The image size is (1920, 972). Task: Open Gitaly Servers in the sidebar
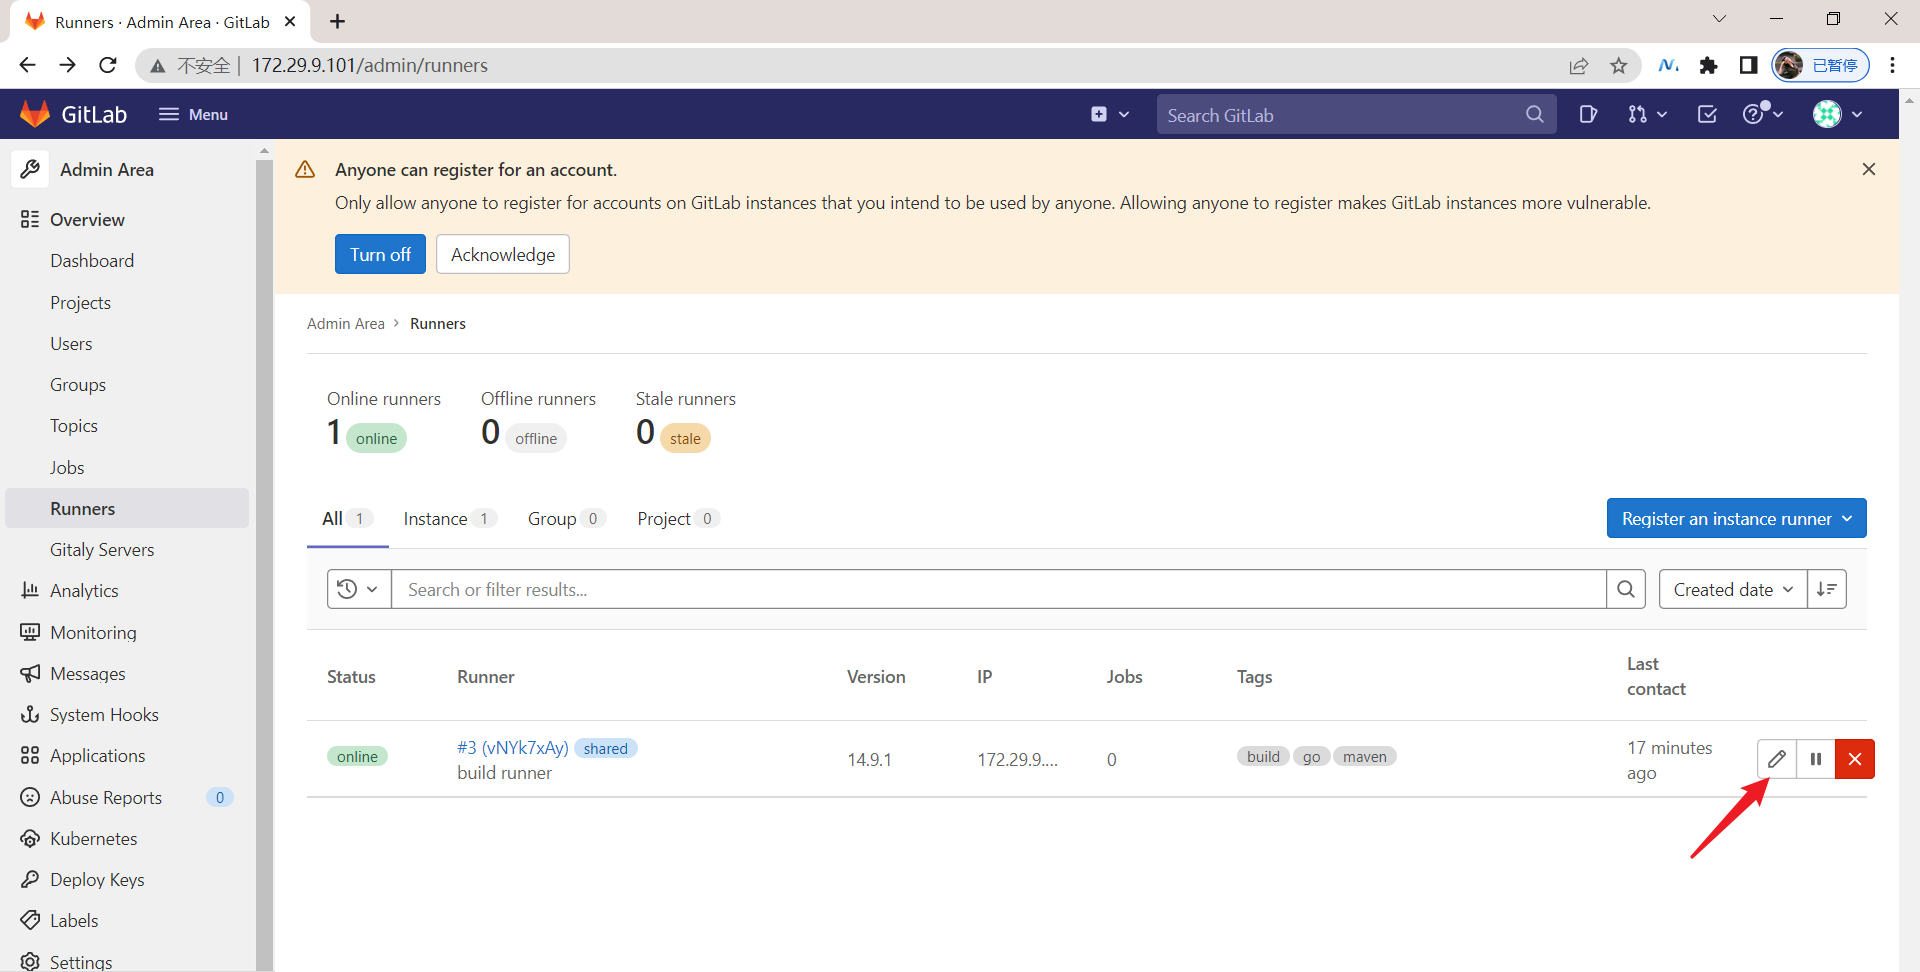pyautogui.click(x=102, y=549)
